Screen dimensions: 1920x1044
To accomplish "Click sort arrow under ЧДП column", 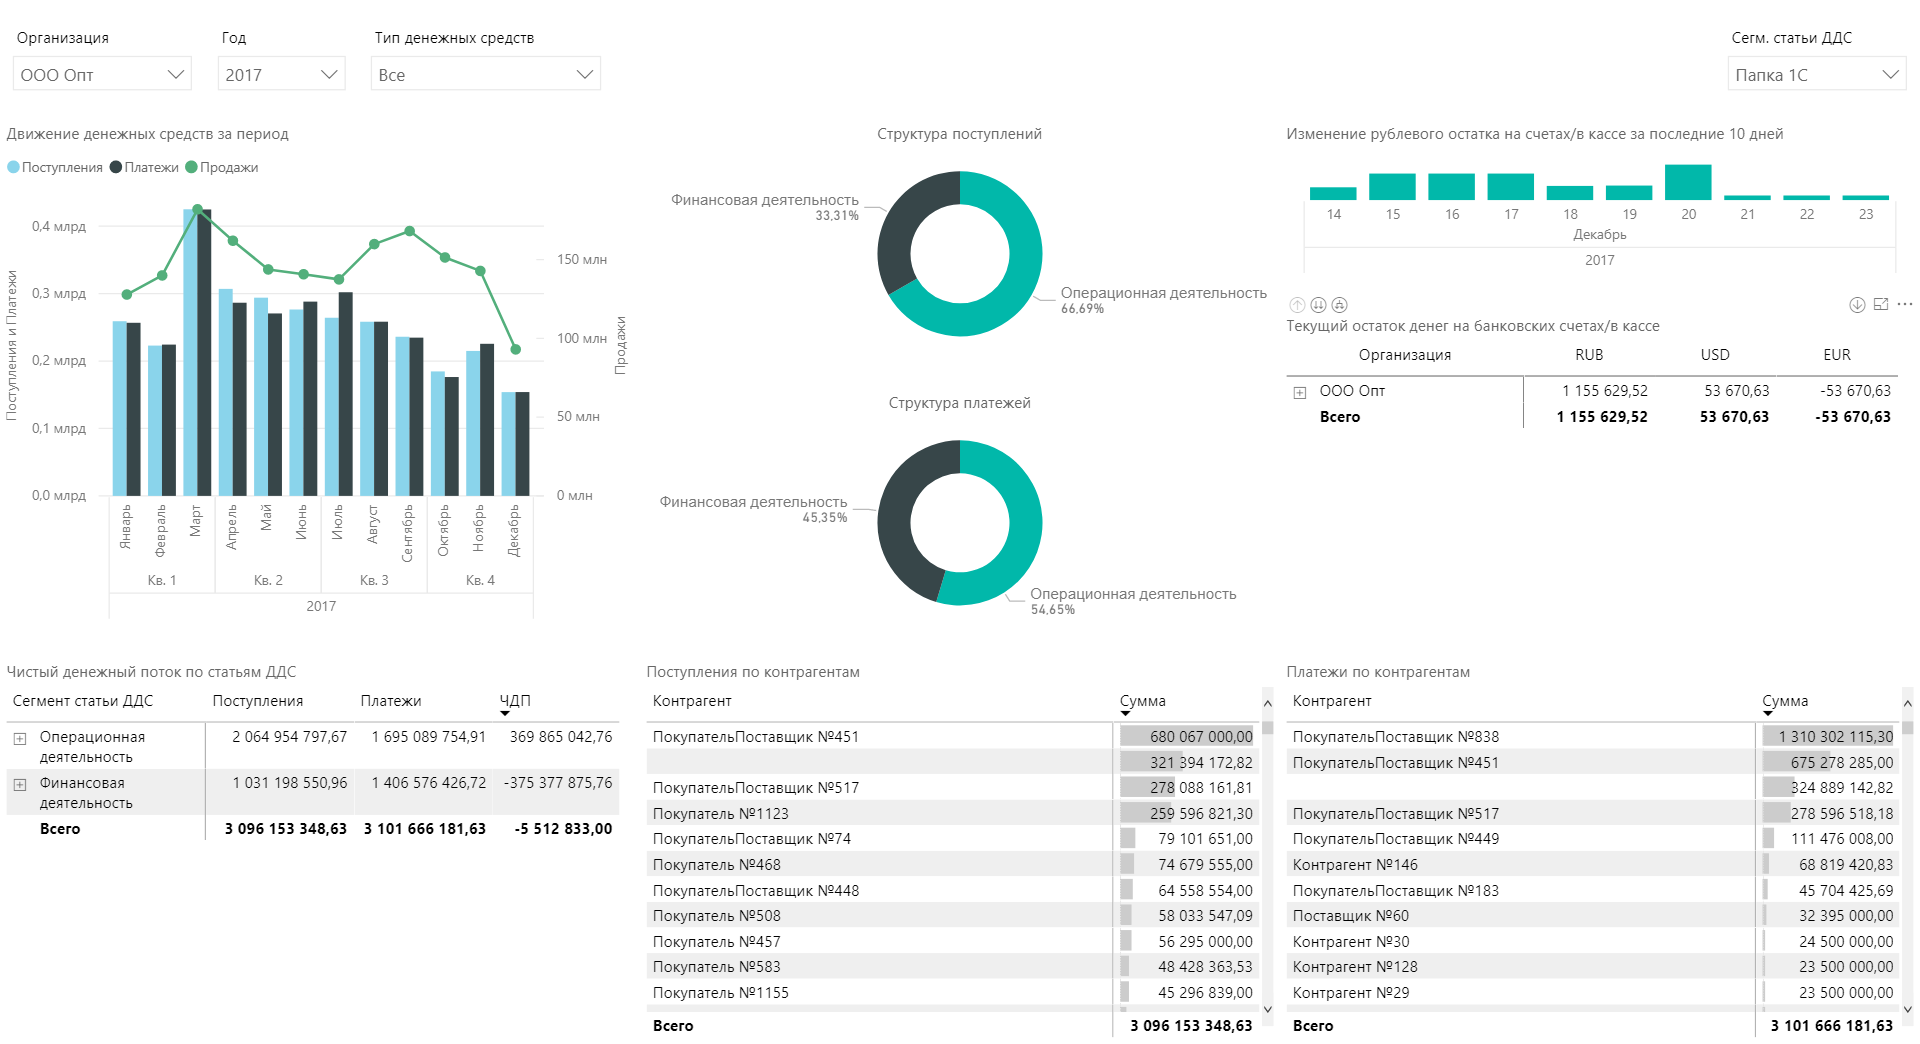I will 505,713.
